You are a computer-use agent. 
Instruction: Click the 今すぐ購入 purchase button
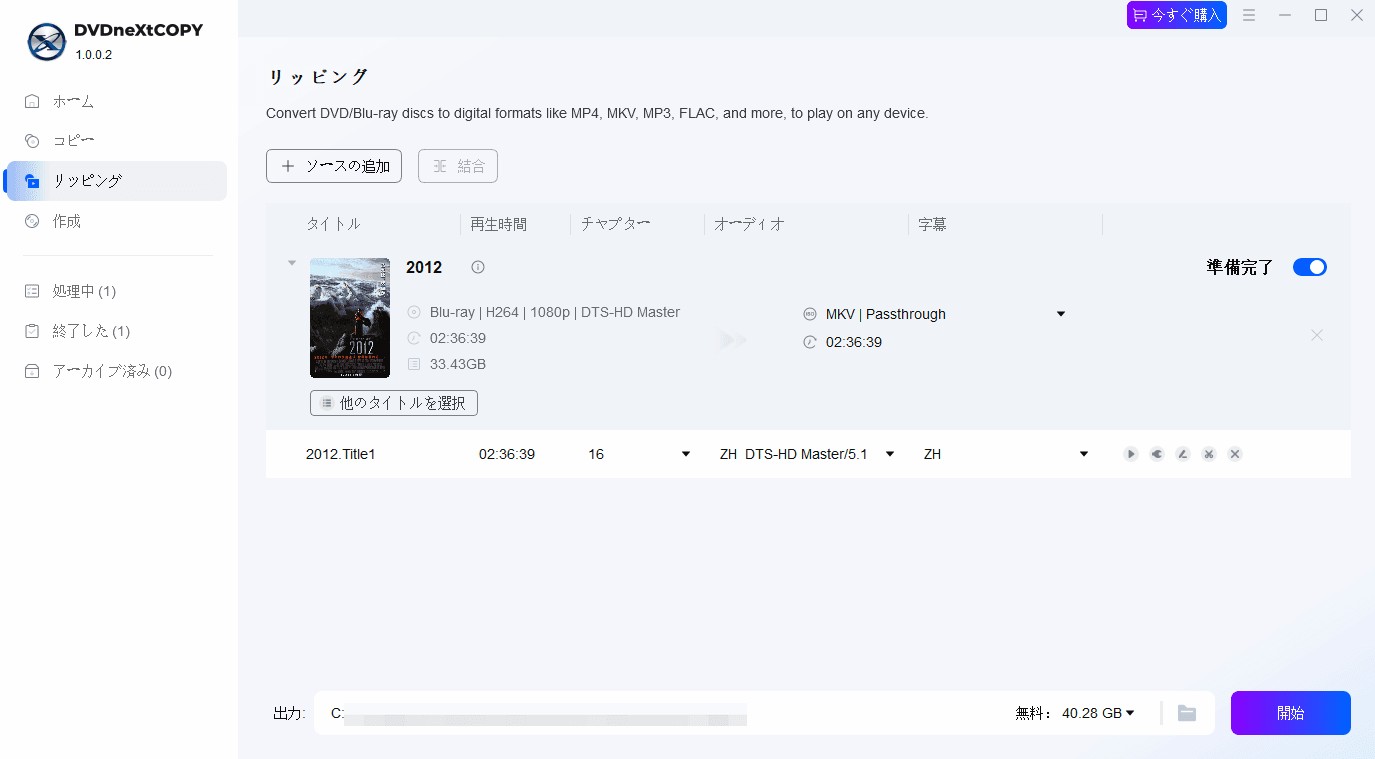pyautogui.click(x=1177, y=15)
